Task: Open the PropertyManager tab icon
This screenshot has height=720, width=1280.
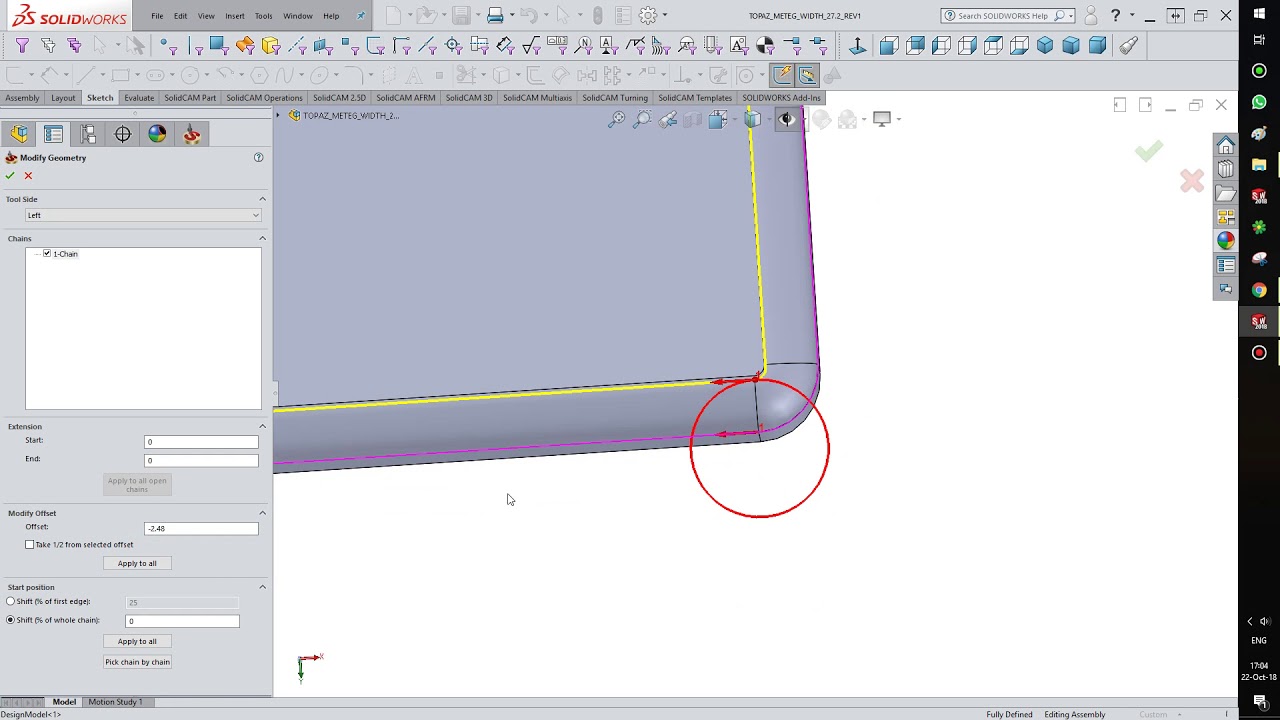Action: coord(54,134)
